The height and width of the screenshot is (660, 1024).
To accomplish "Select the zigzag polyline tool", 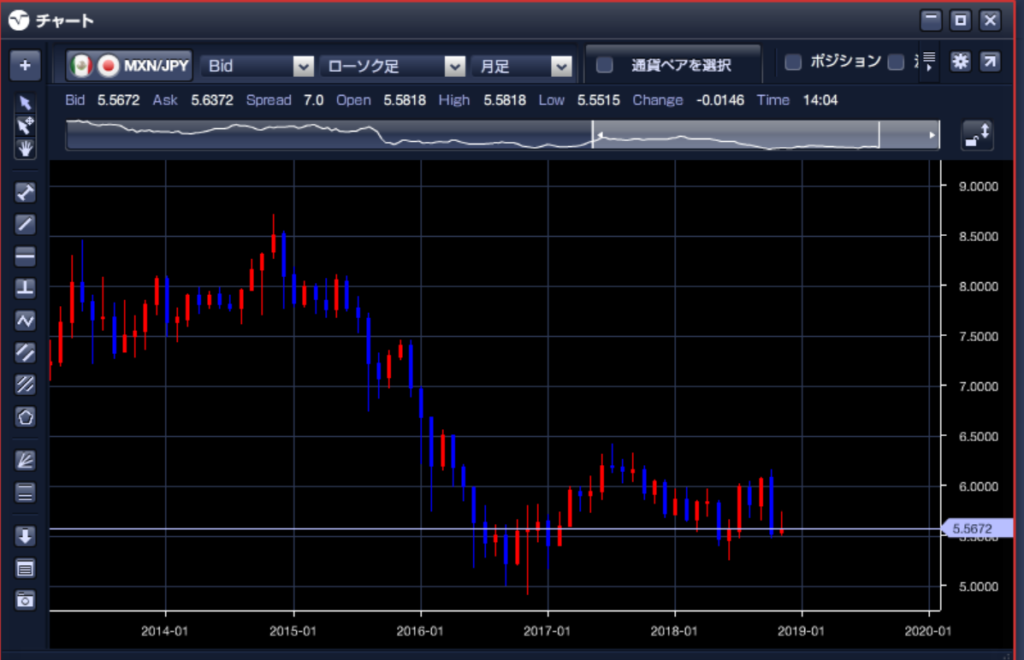I will click(25, 321).
